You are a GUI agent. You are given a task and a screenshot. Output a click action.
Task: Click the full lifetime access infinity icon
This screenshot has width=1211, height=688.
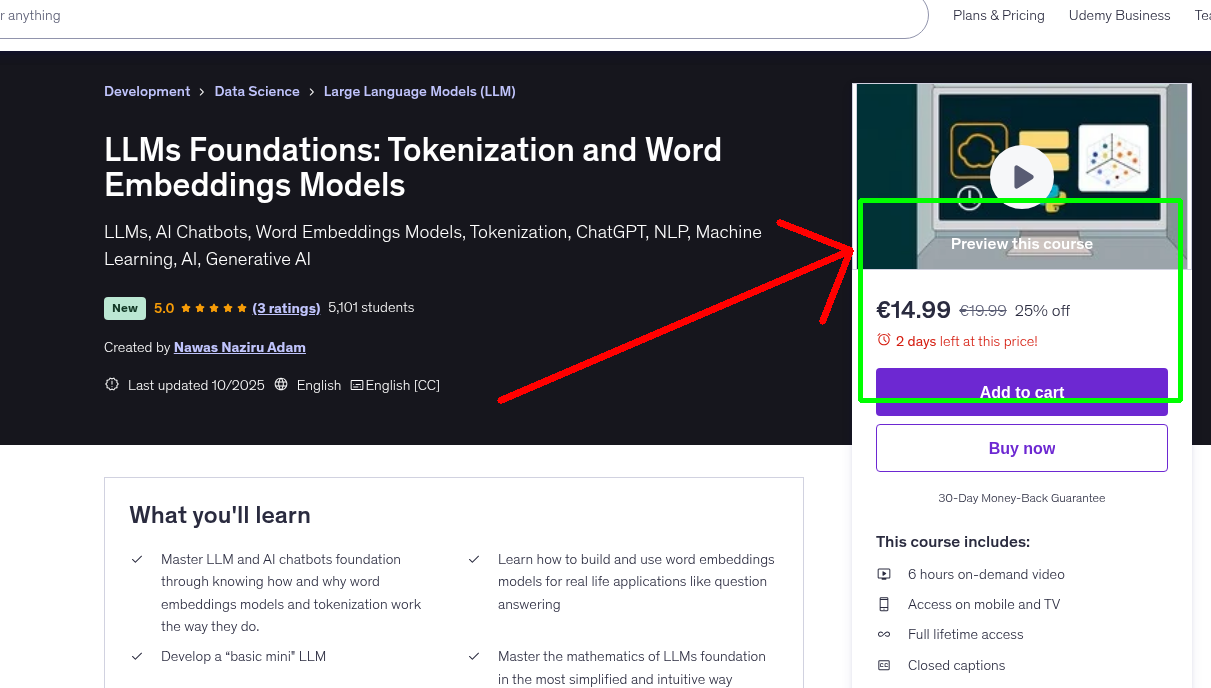point(884,634)
